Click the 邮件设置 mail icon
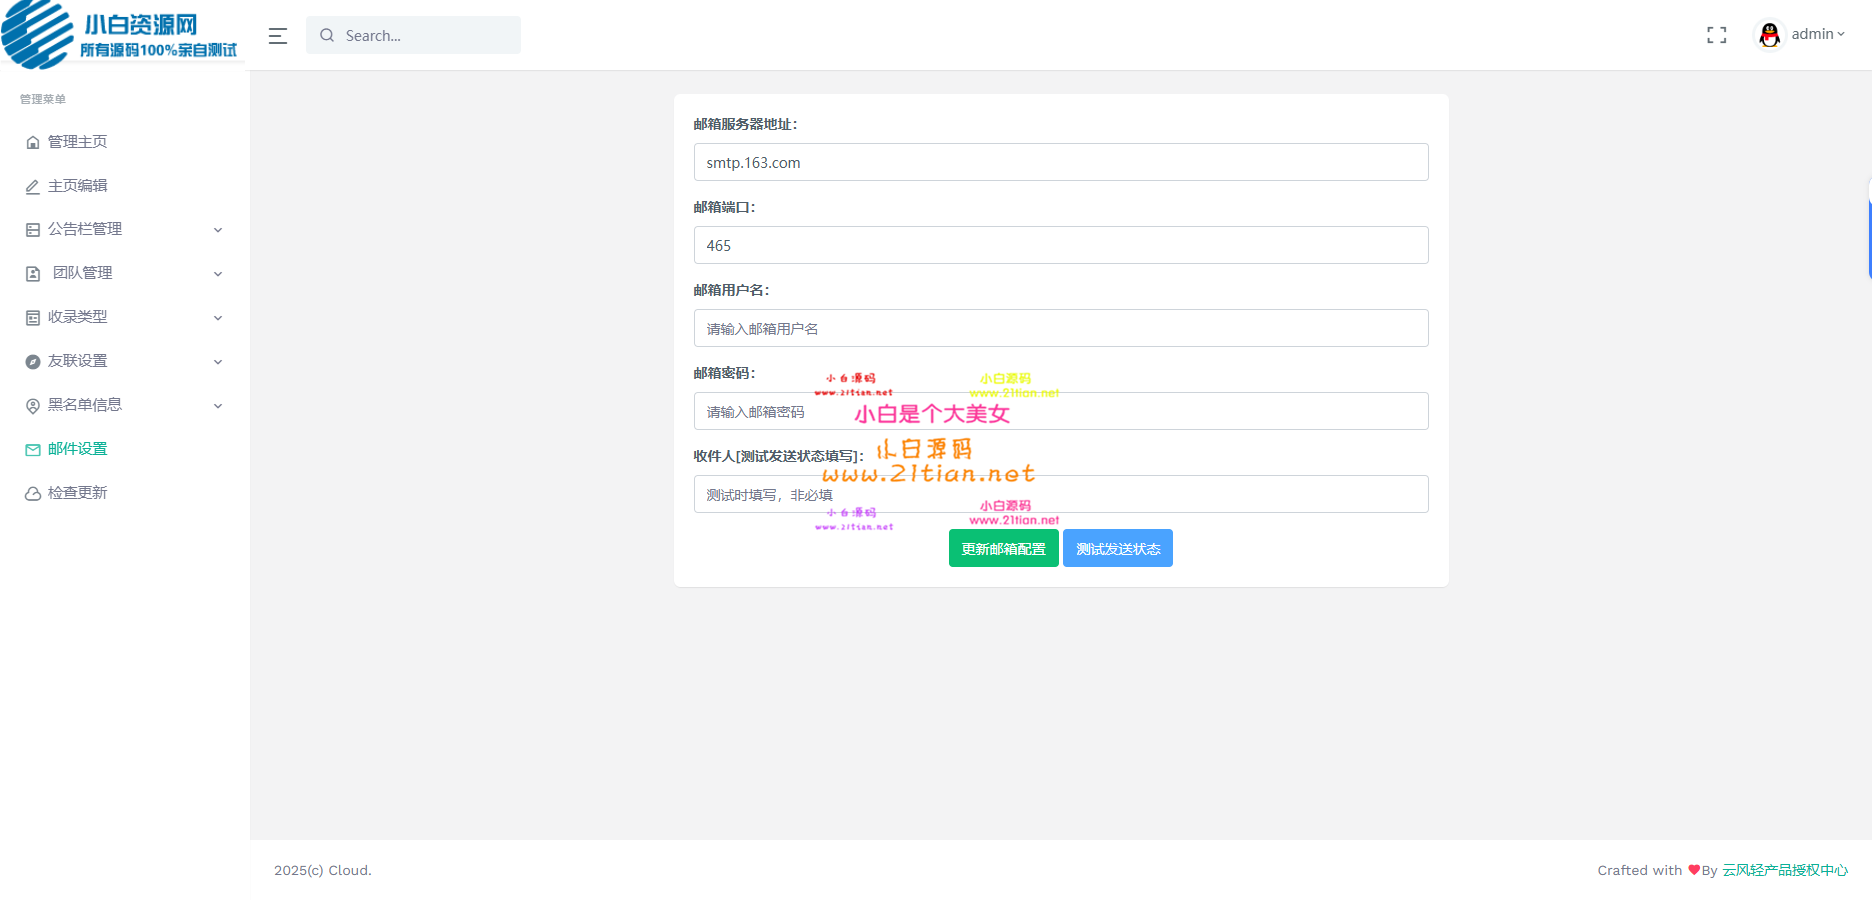The width and height of the screenshot is (1872, 900). point(31,448)
